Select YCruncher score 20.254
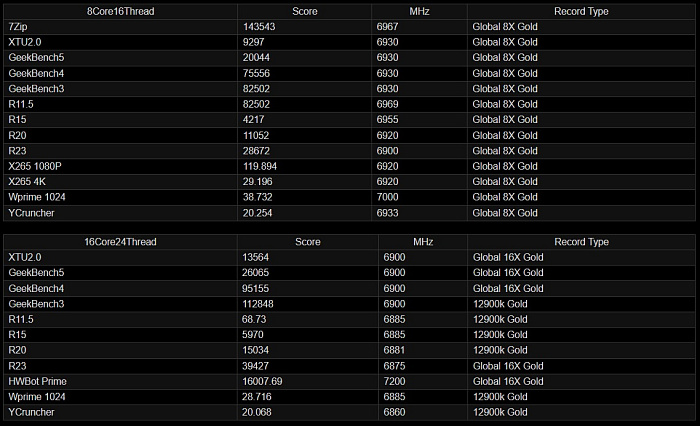Screen dimensions: 700x426 [258, 213]
